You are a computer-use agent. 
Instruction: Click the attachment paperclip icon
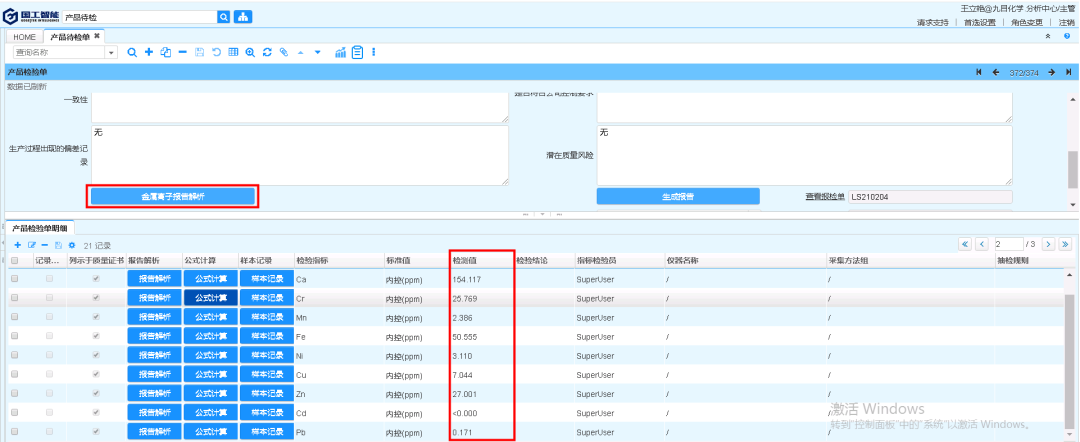tap(284, 52)
